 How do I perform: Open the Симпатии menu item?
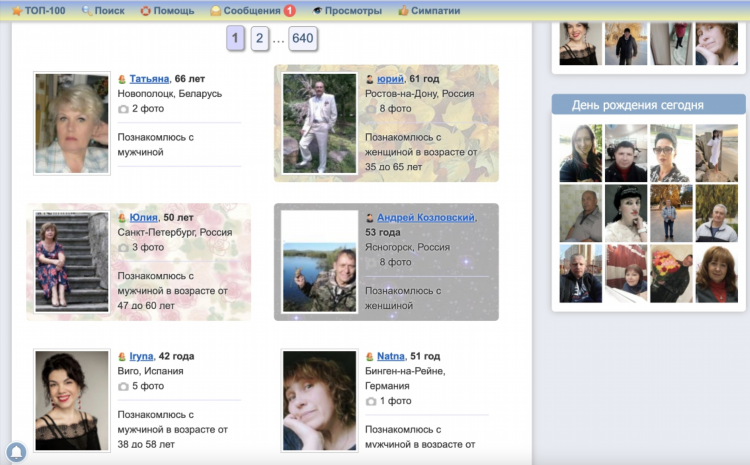pyautogui.click(x=436, y=11)
